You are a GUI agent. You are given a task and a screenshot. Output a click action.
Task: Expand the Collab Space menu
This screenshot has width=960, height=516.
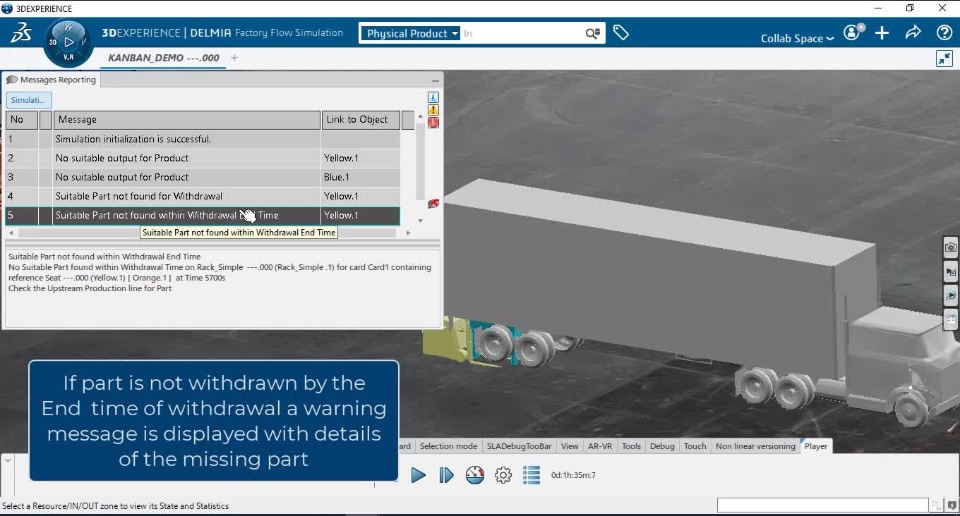click(797, 38)
